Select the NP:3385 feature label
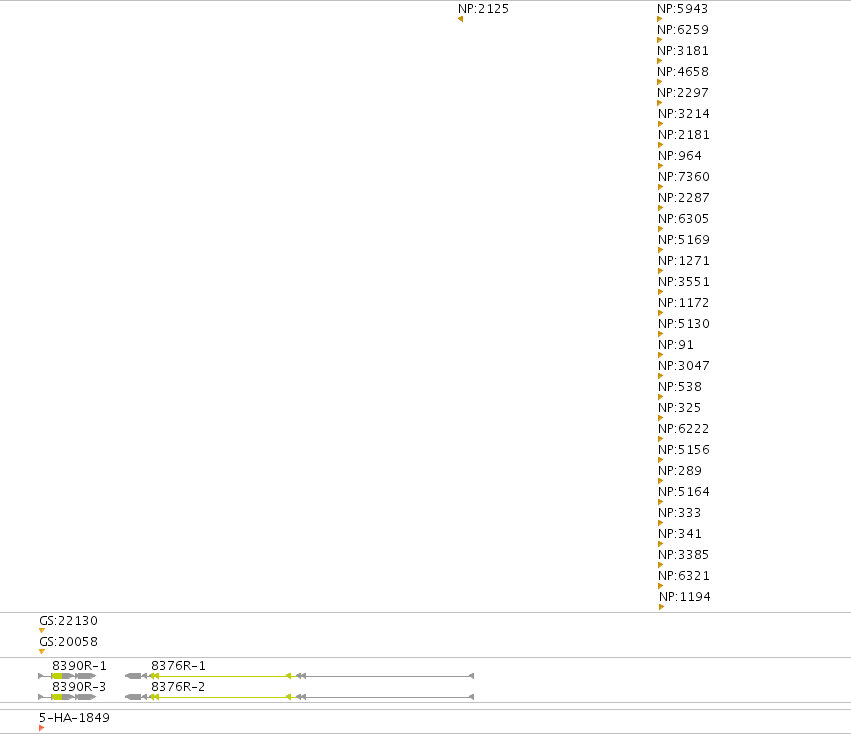The width and height of the screenshot is (851, 734). tap(684, 555)
